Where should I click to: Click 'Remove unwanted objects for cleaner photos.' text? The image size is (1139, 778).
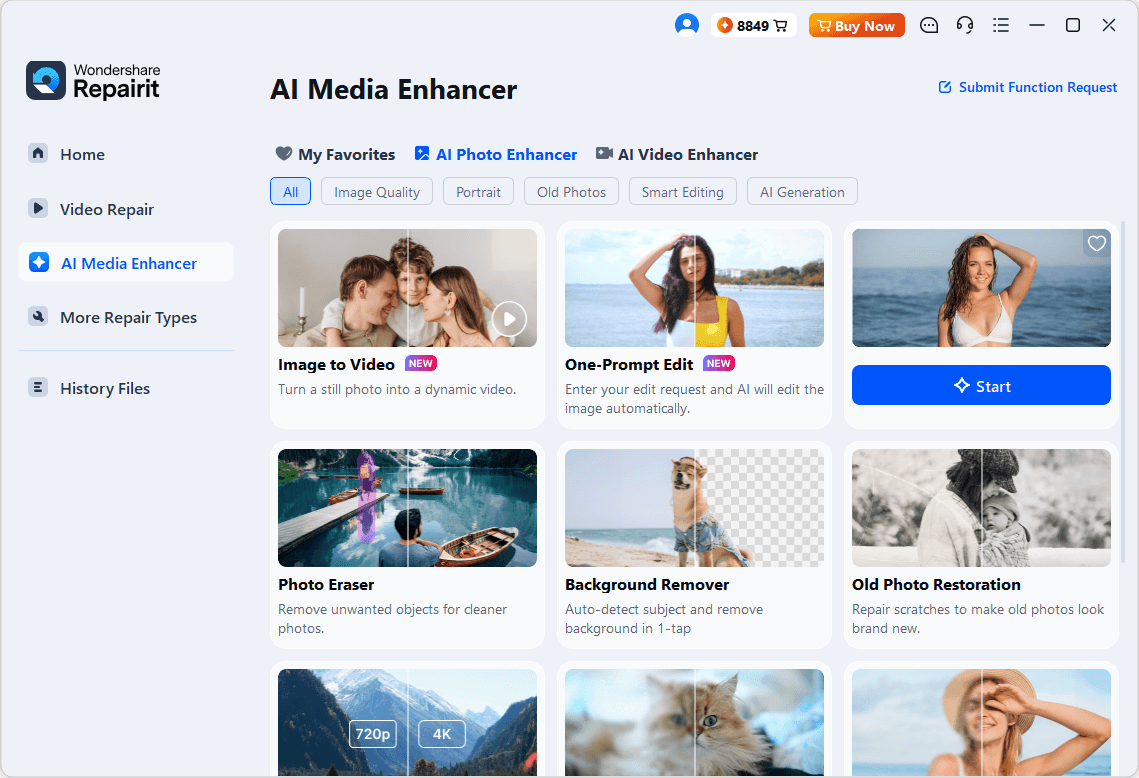tap(392, 619)
